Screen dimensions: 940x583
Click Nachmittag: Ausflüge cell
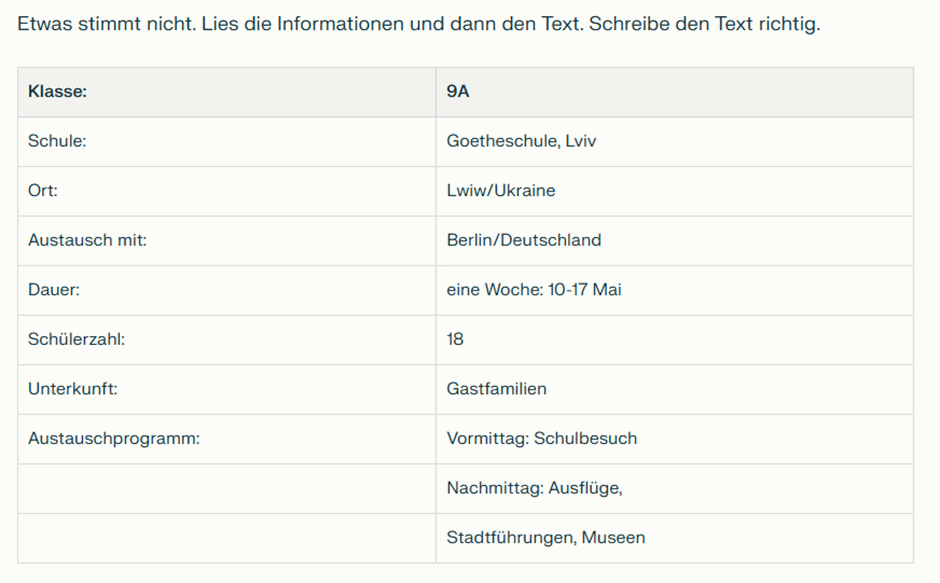[674, 489]
